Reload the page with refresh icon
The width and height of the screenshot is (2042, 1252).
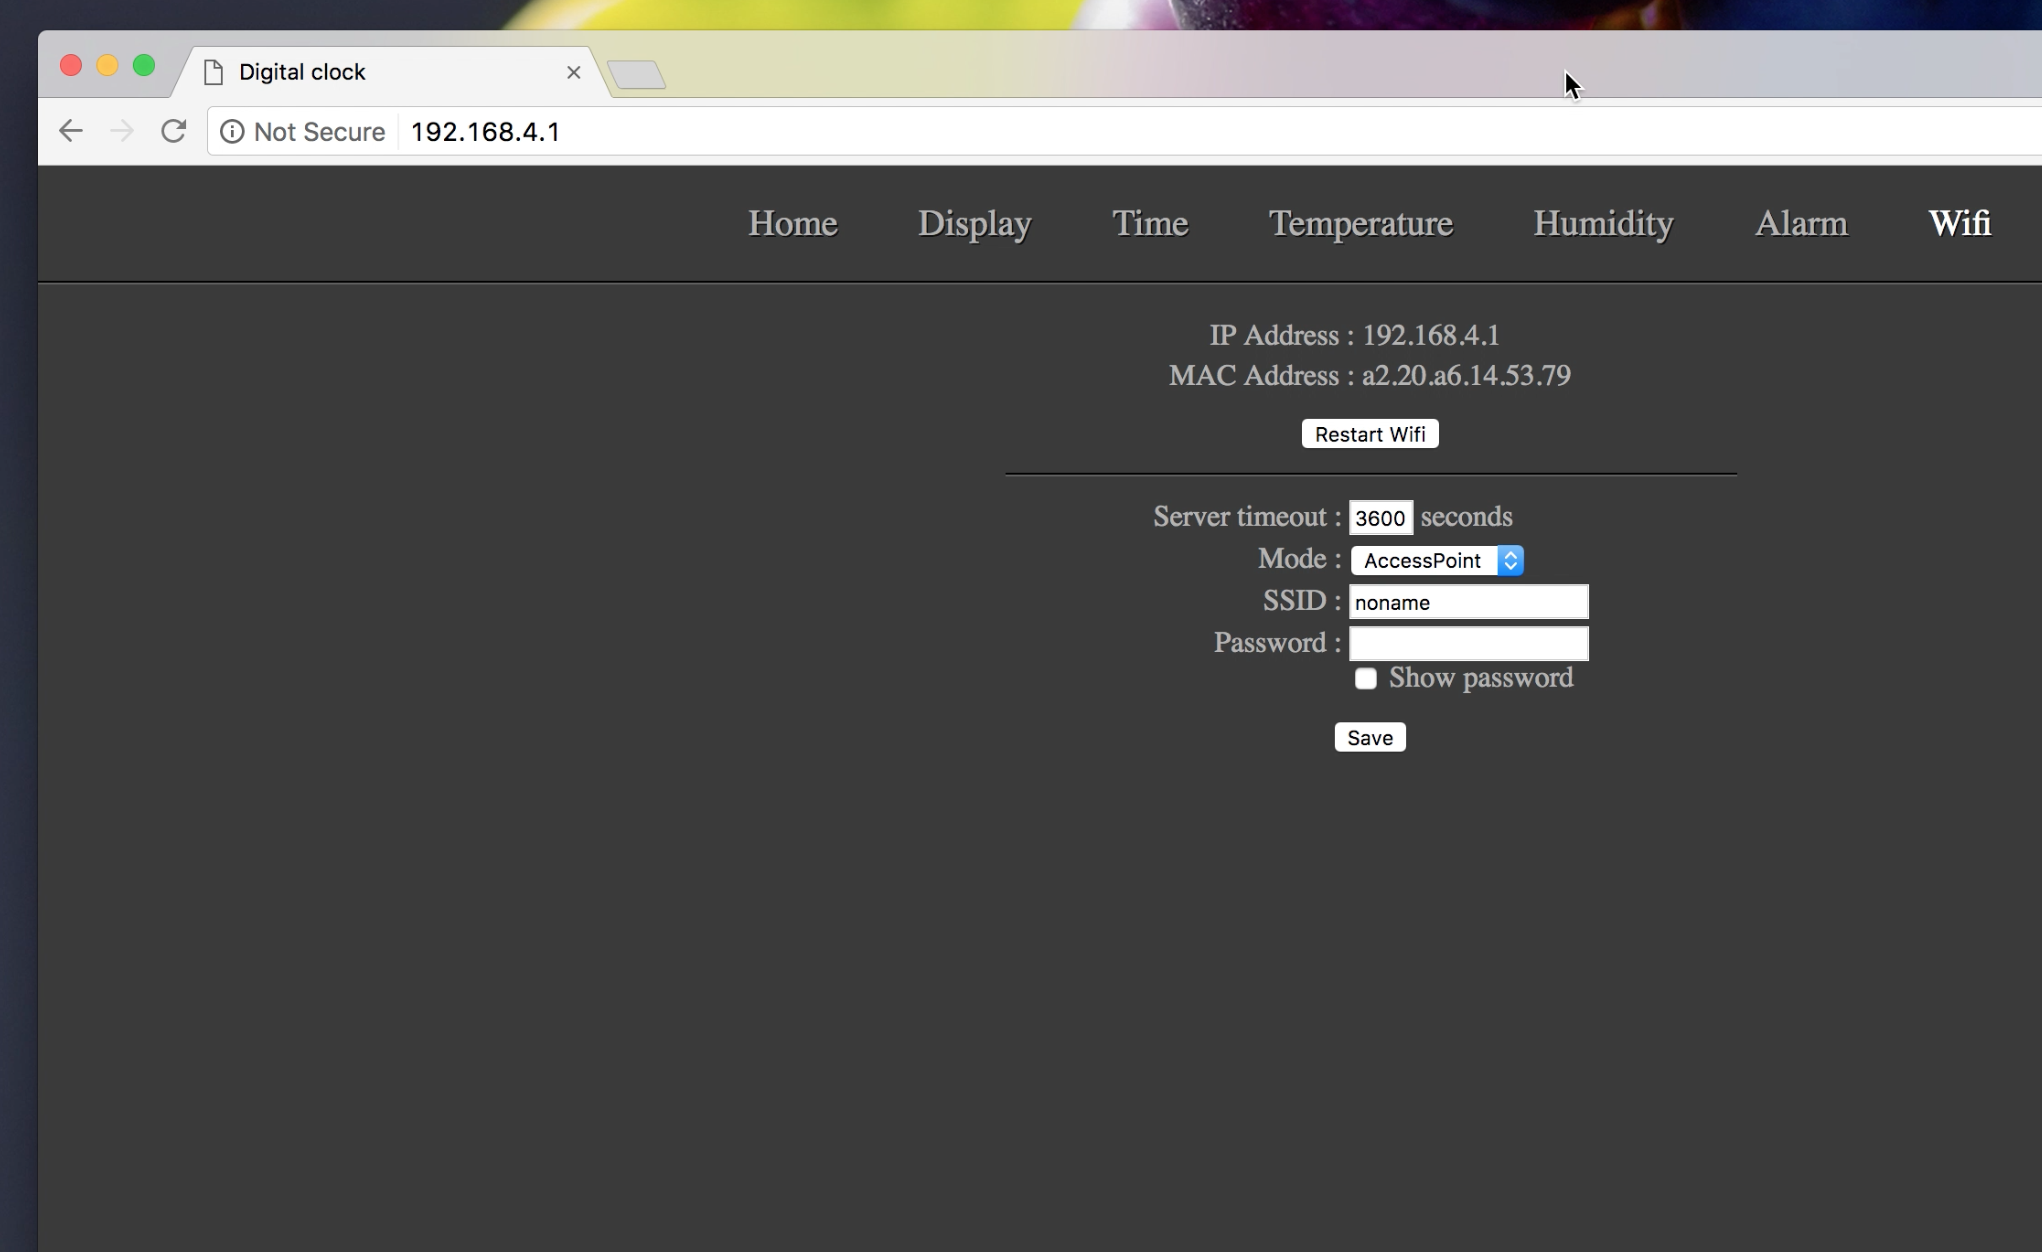pyautogui.click(x=174, y=131)
